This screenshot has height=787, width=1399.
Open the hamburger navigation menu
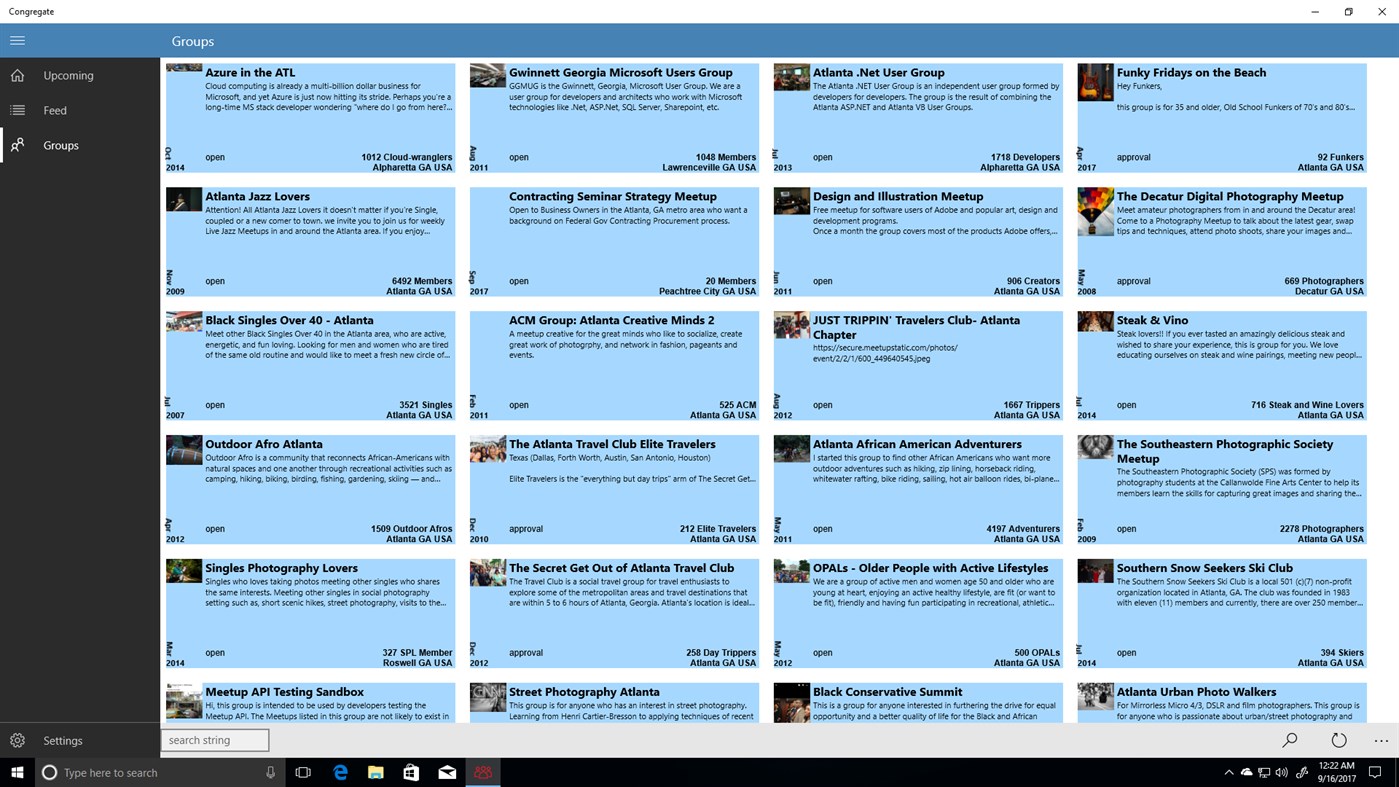pyautogui.click(x=17, y=41)
